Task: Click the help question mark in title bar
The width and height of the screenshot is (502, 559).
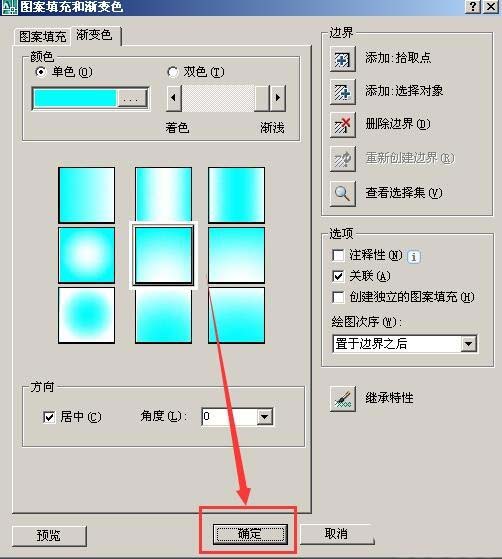Action: tap(473, 6)
